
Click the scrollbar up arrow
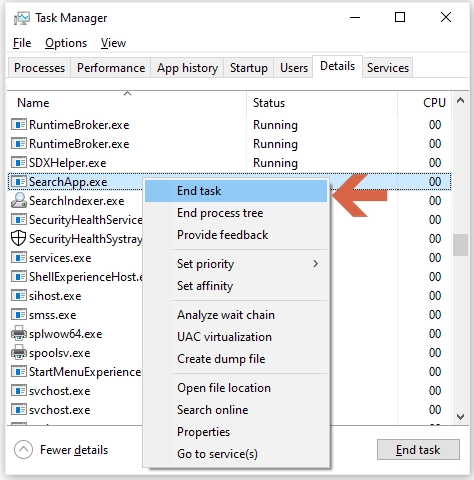coord(460,100)
